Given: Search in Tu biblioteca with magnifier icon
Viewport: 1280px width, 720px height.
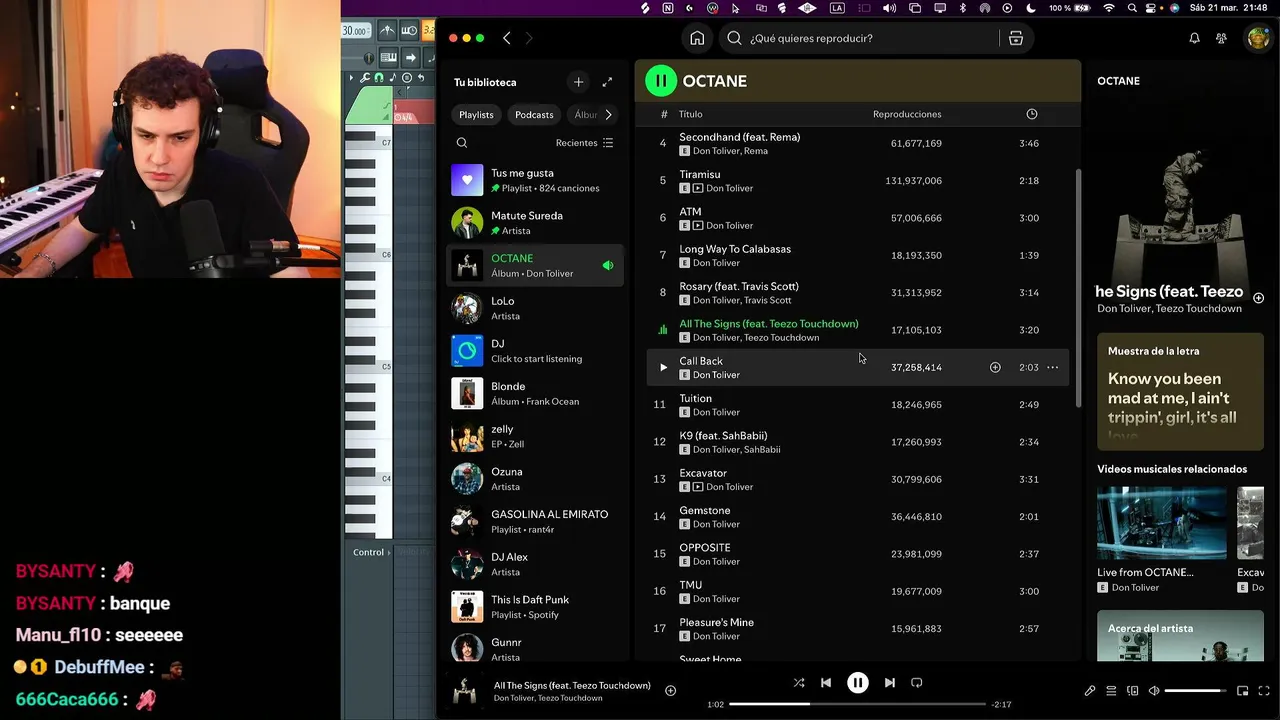Looking at the screenshot, I should [462, 143].
